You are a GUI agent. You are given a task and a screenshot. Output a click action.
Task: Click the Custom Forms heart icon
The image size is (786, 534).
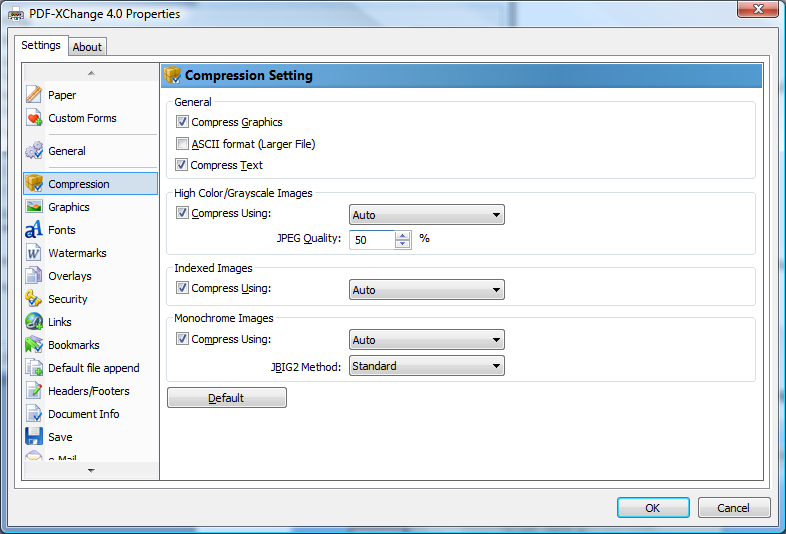34,118
